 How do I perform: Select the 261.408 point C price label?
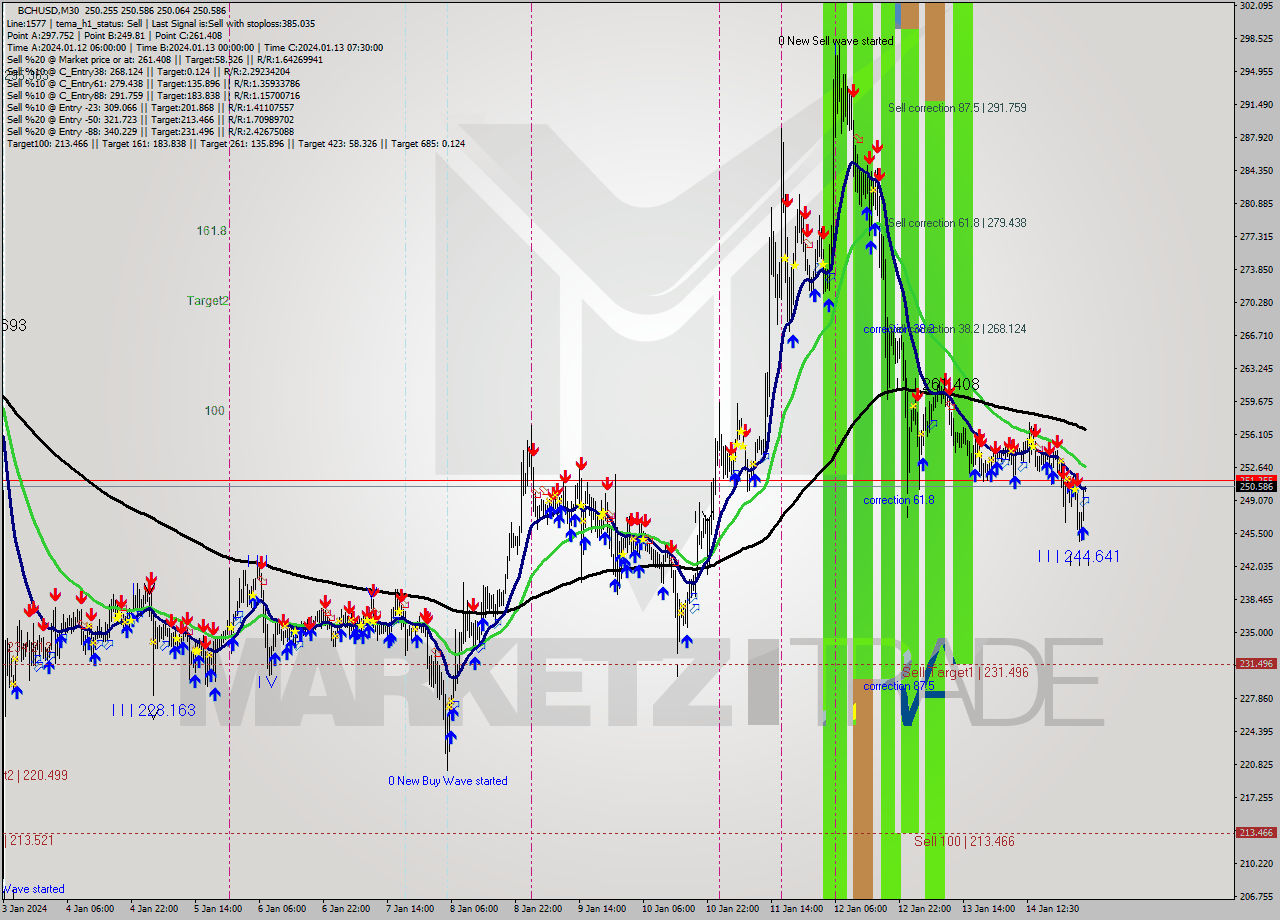(x=950, y=384)
